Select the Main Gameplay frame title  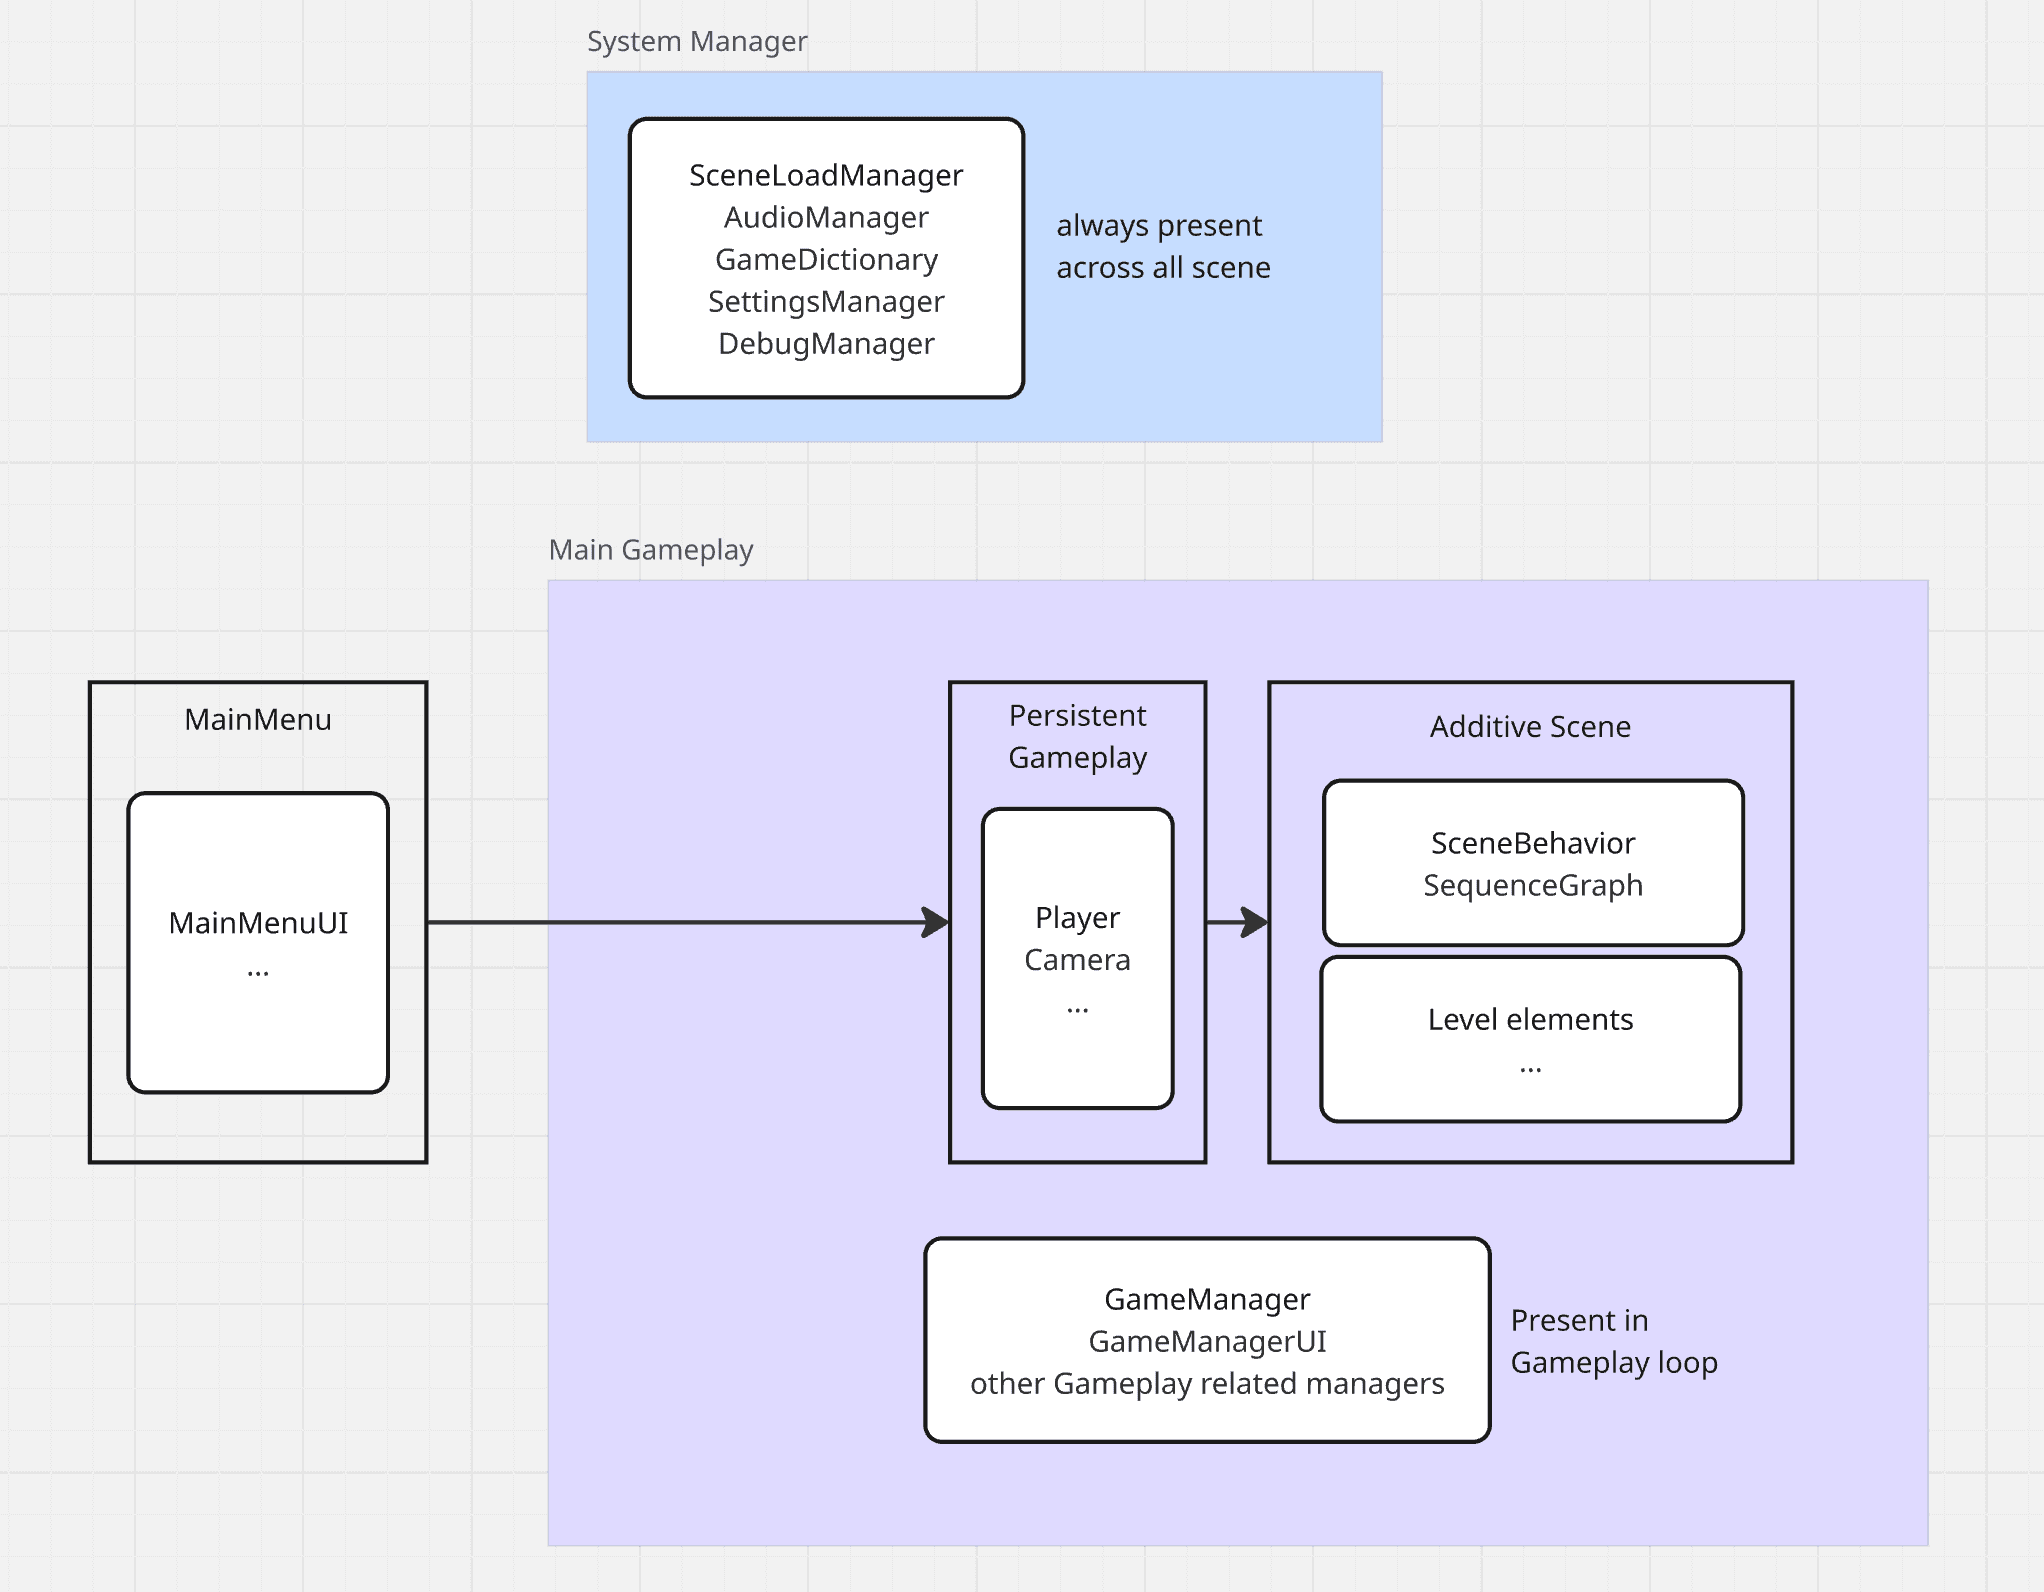pyautogui.click(x=651, y=549)
